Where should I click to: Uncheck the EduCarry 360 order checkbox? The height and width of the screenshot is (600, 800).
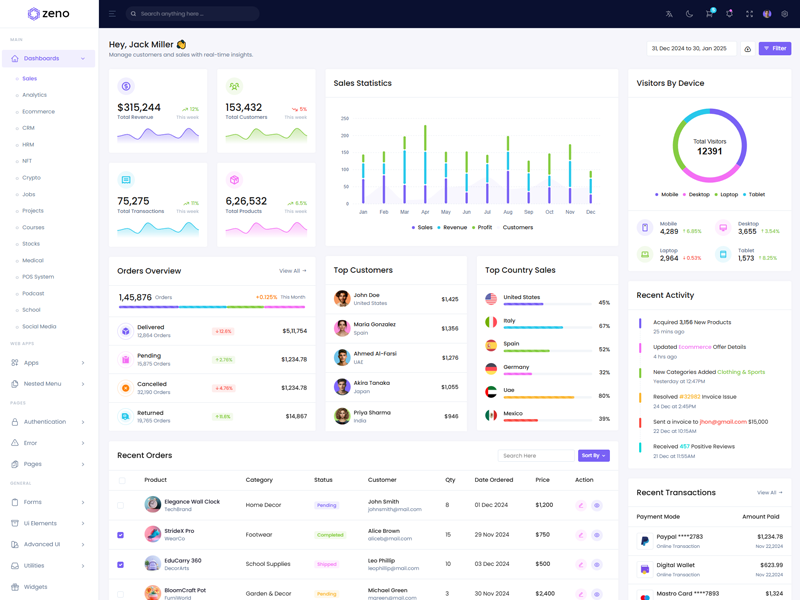pyautogui.click(x=121, y=564)
